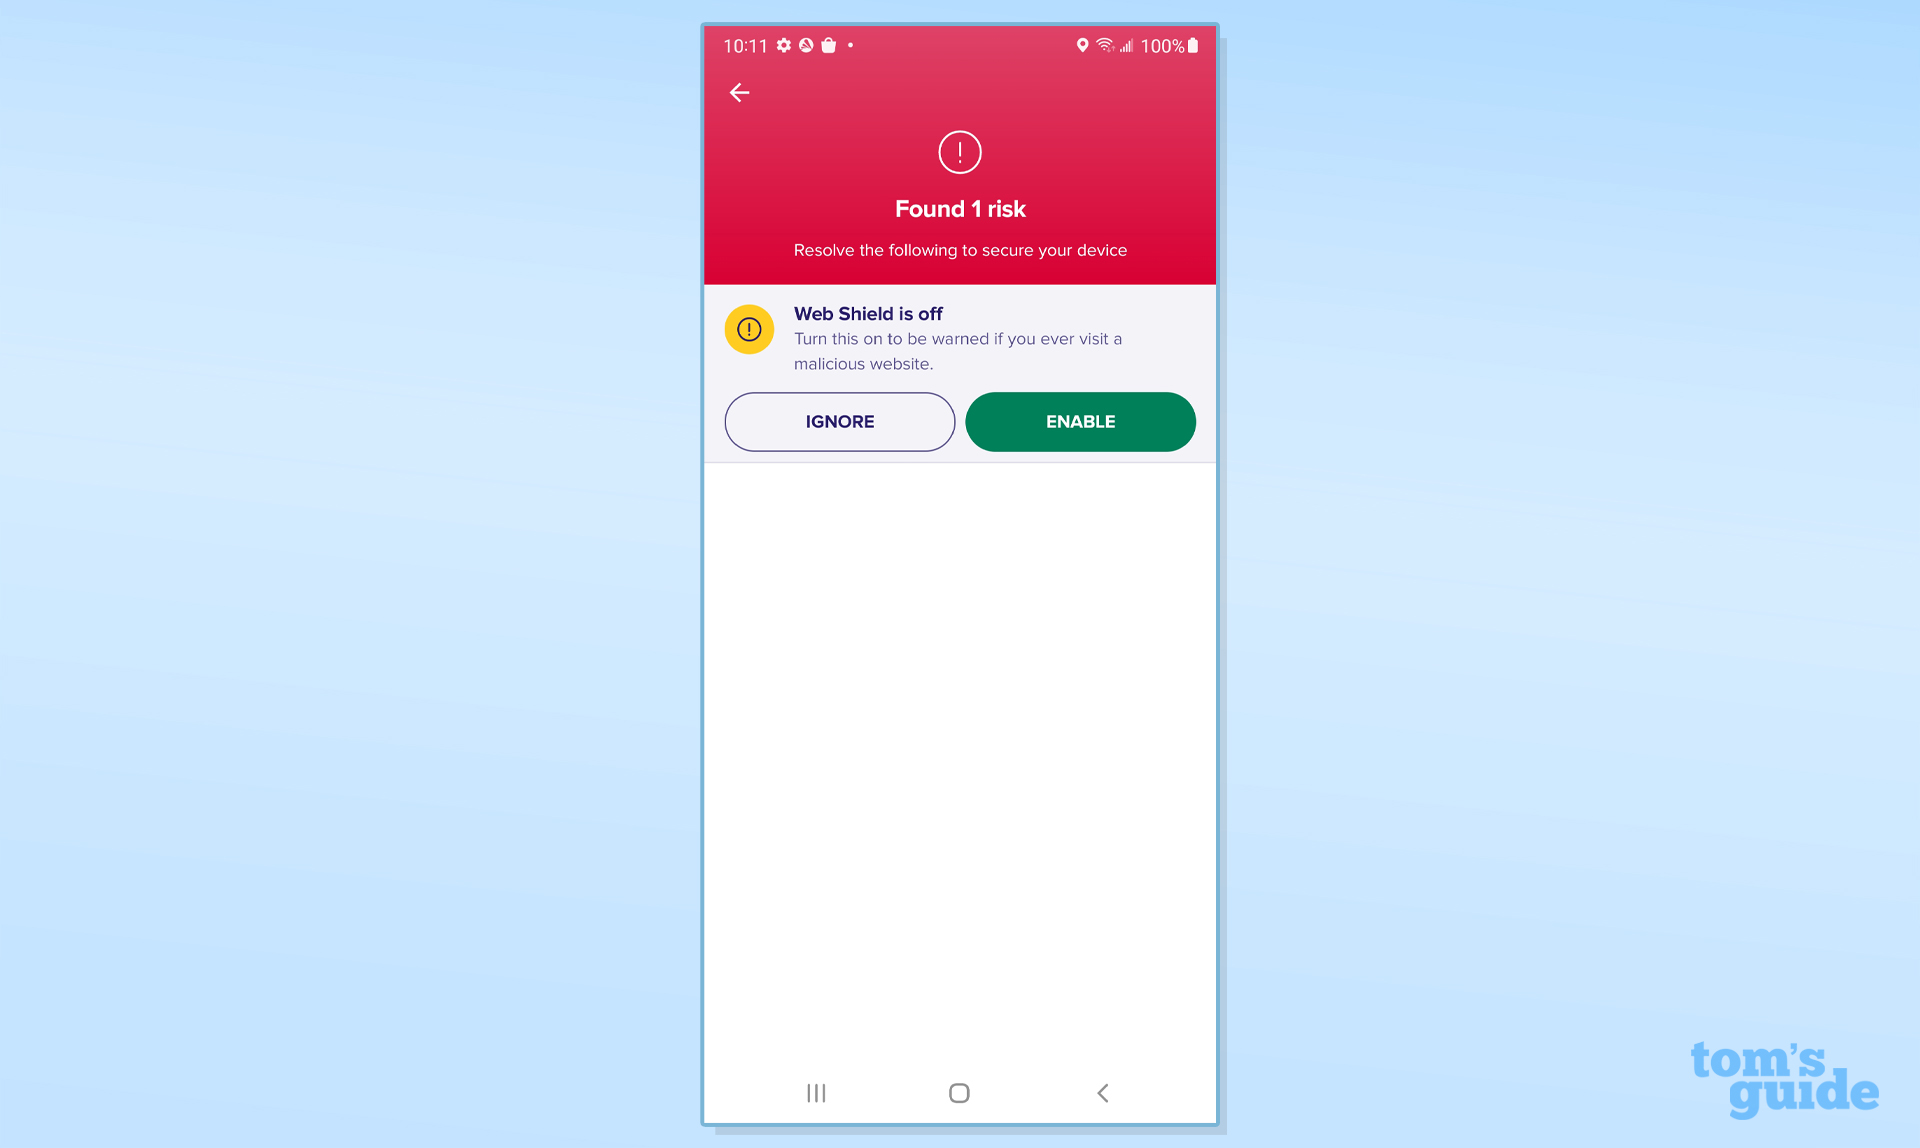Click the home button in navigation bar
This screenshot has width=1920, height=1148.
pyautogui.click(x=959, y=1092)
